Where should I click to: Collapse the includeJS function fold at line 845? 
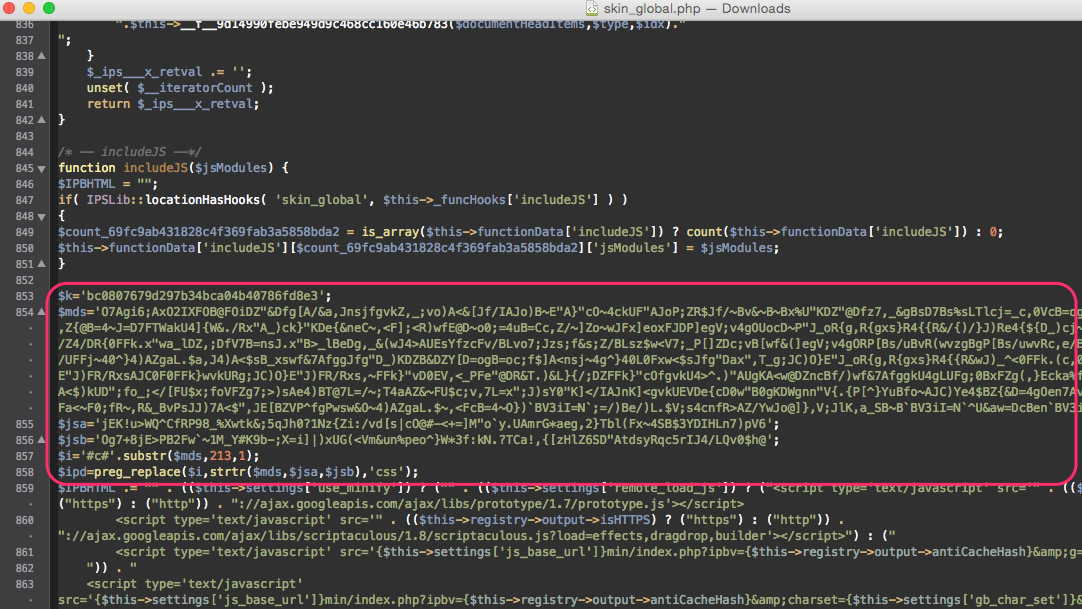(42, 168)
